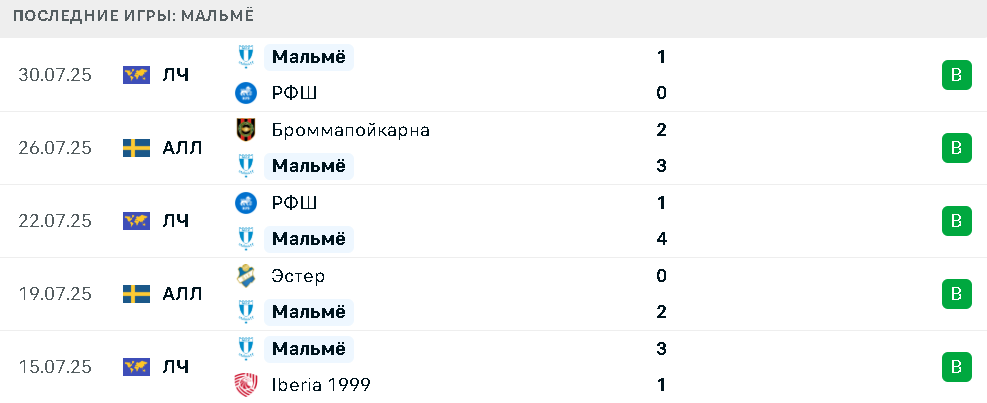
Task: Click Swedish flag icon for 19.07.25 match
Action: click(x=137, y=294)
